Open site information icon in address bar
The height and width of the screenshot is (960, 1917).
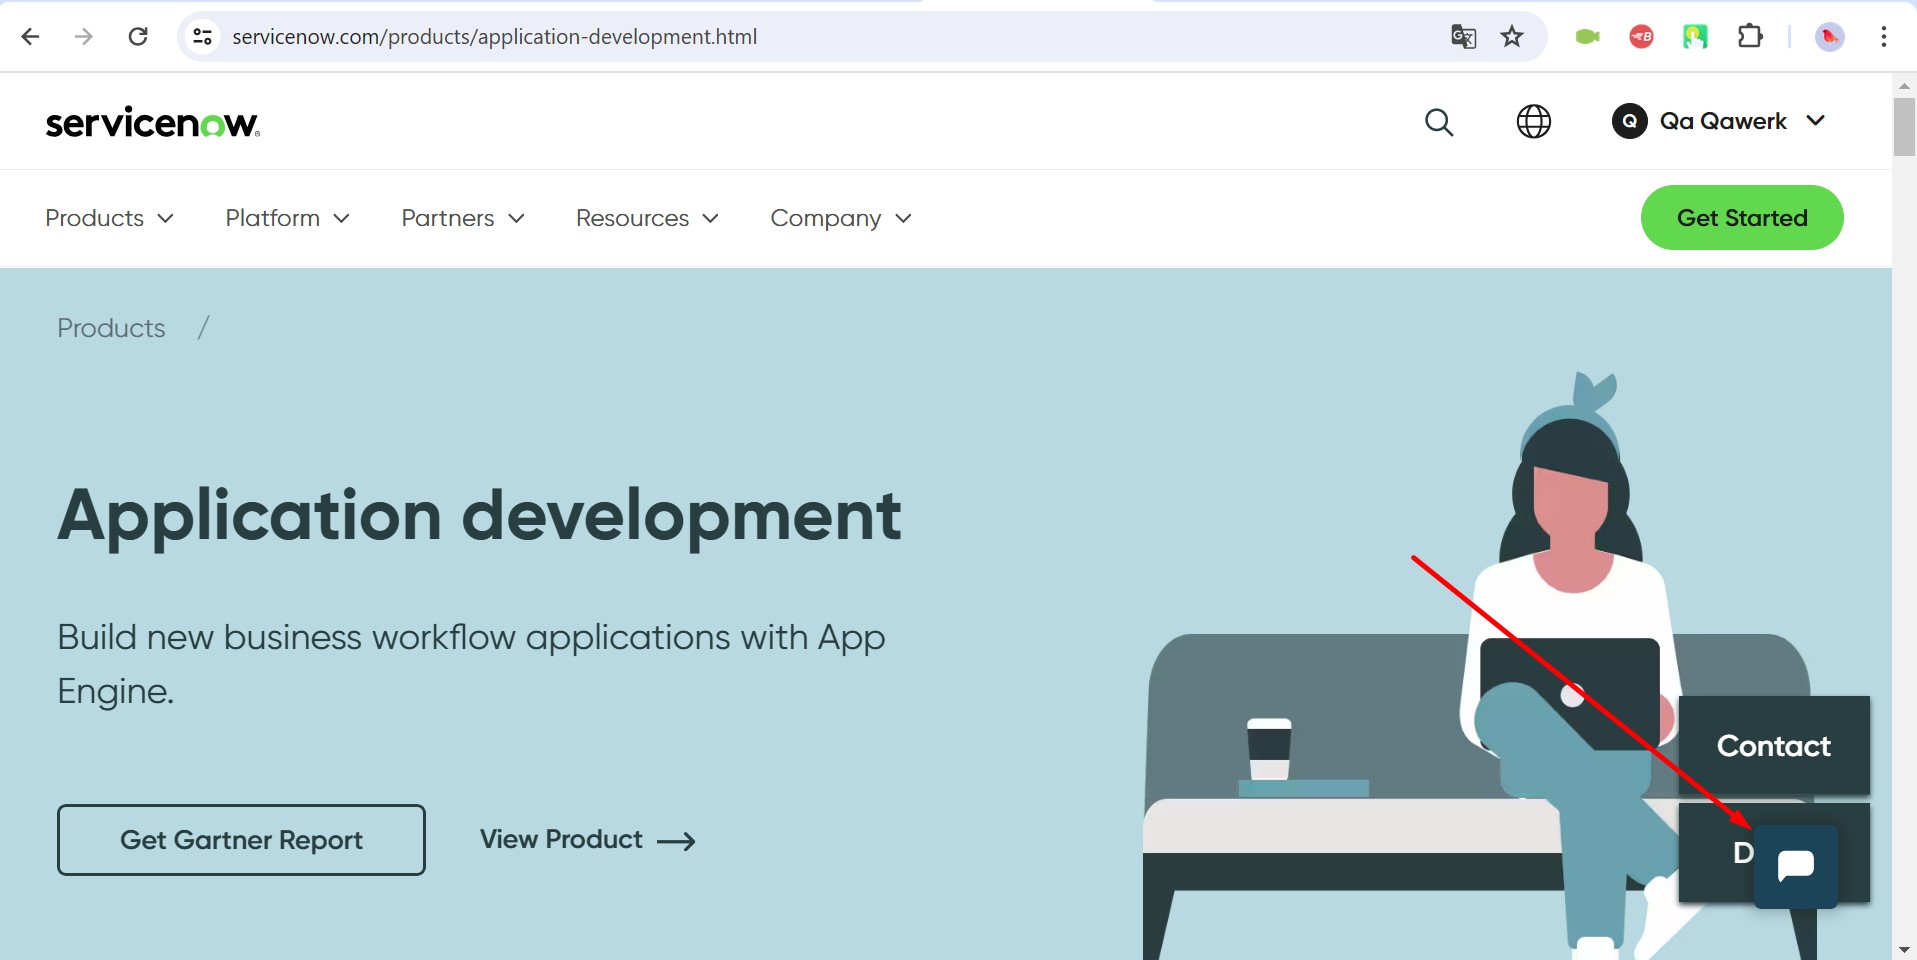202,37
